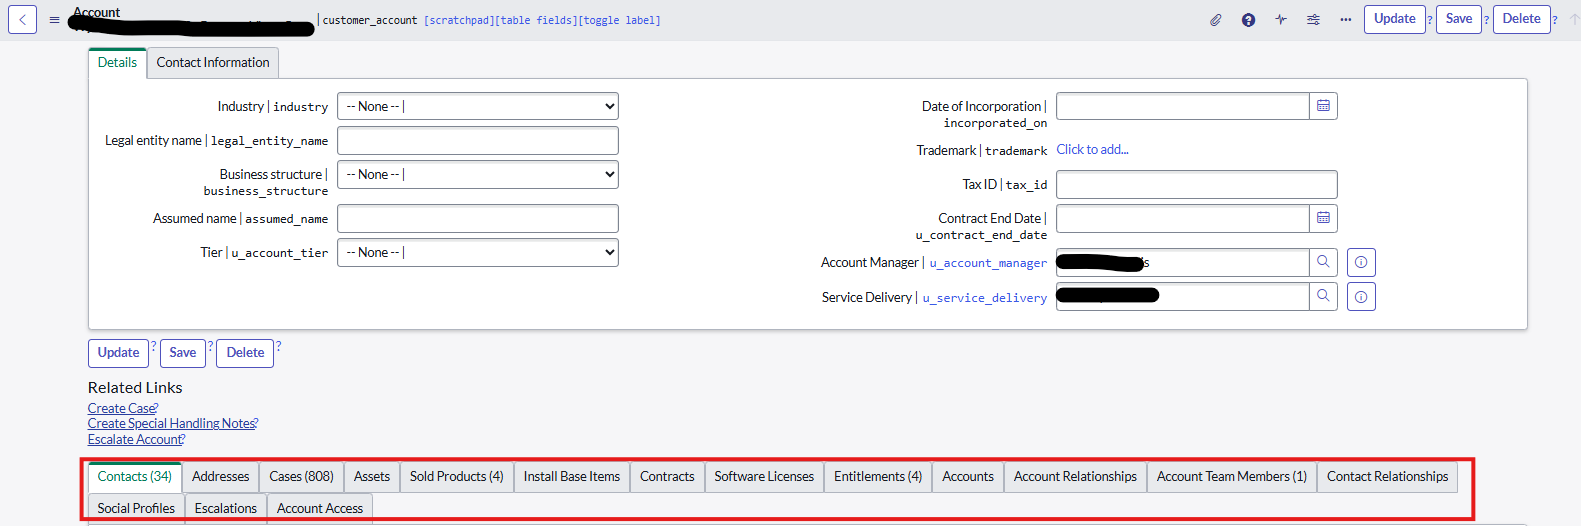
Task: Click the Save button in the header
Action: tap(1459, 19)
